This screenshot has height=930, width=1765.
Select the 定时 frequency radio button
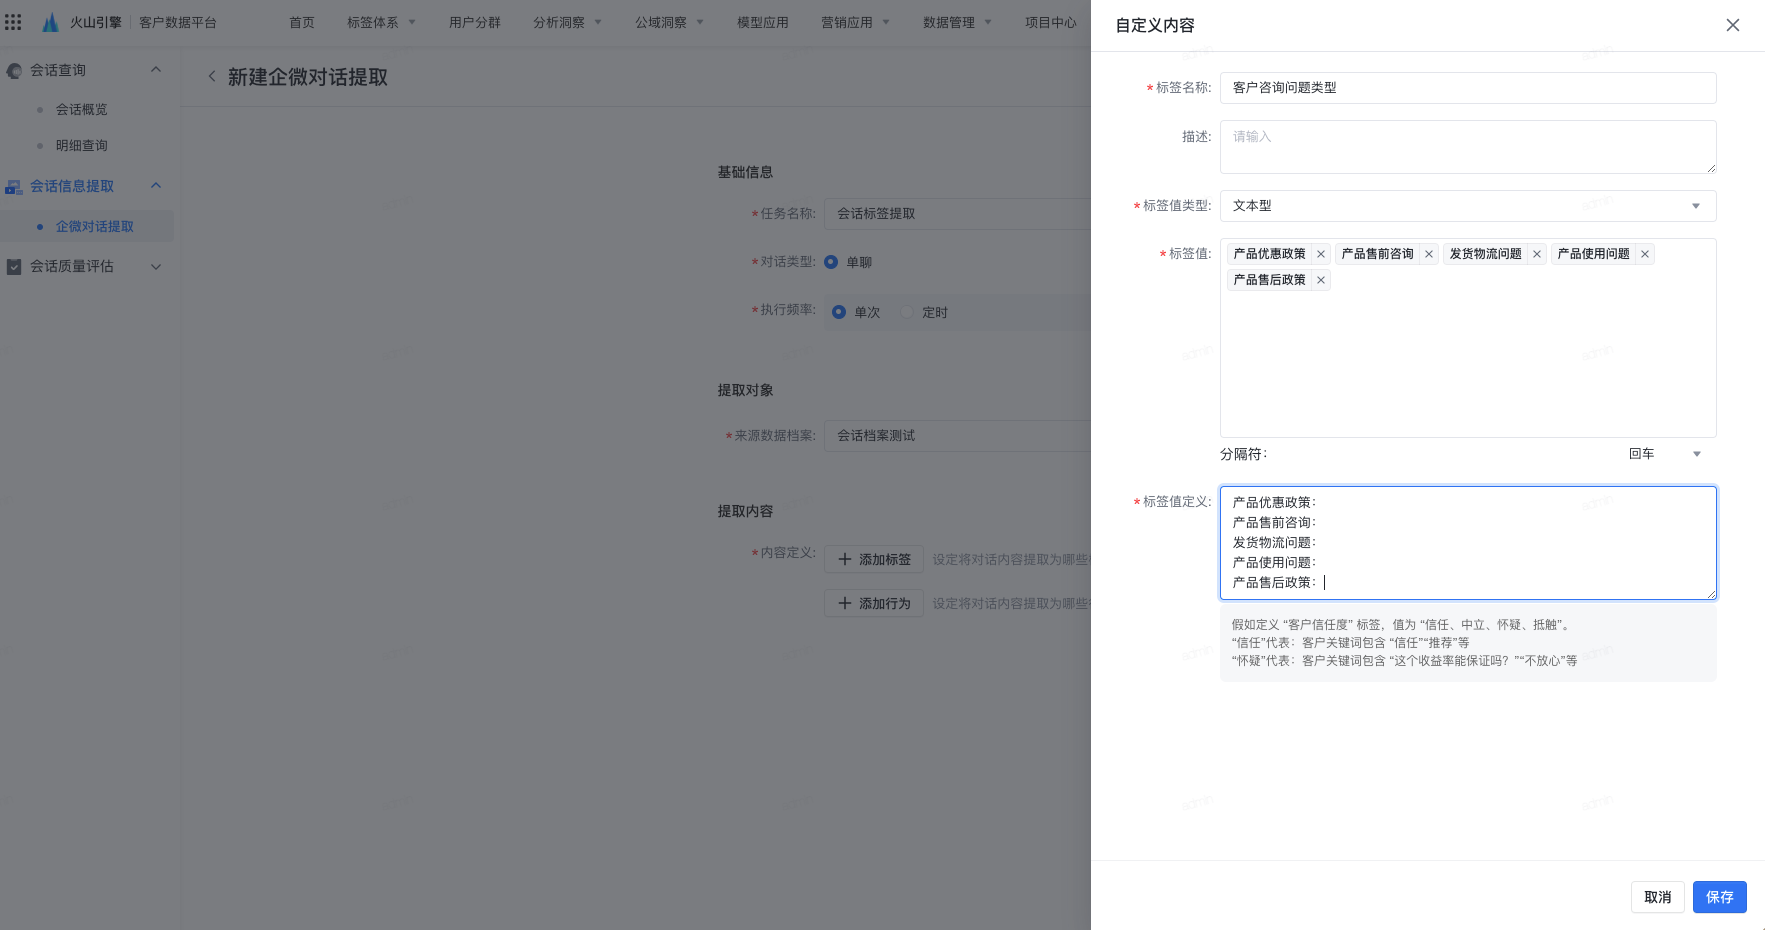click(x=907, y=312)
